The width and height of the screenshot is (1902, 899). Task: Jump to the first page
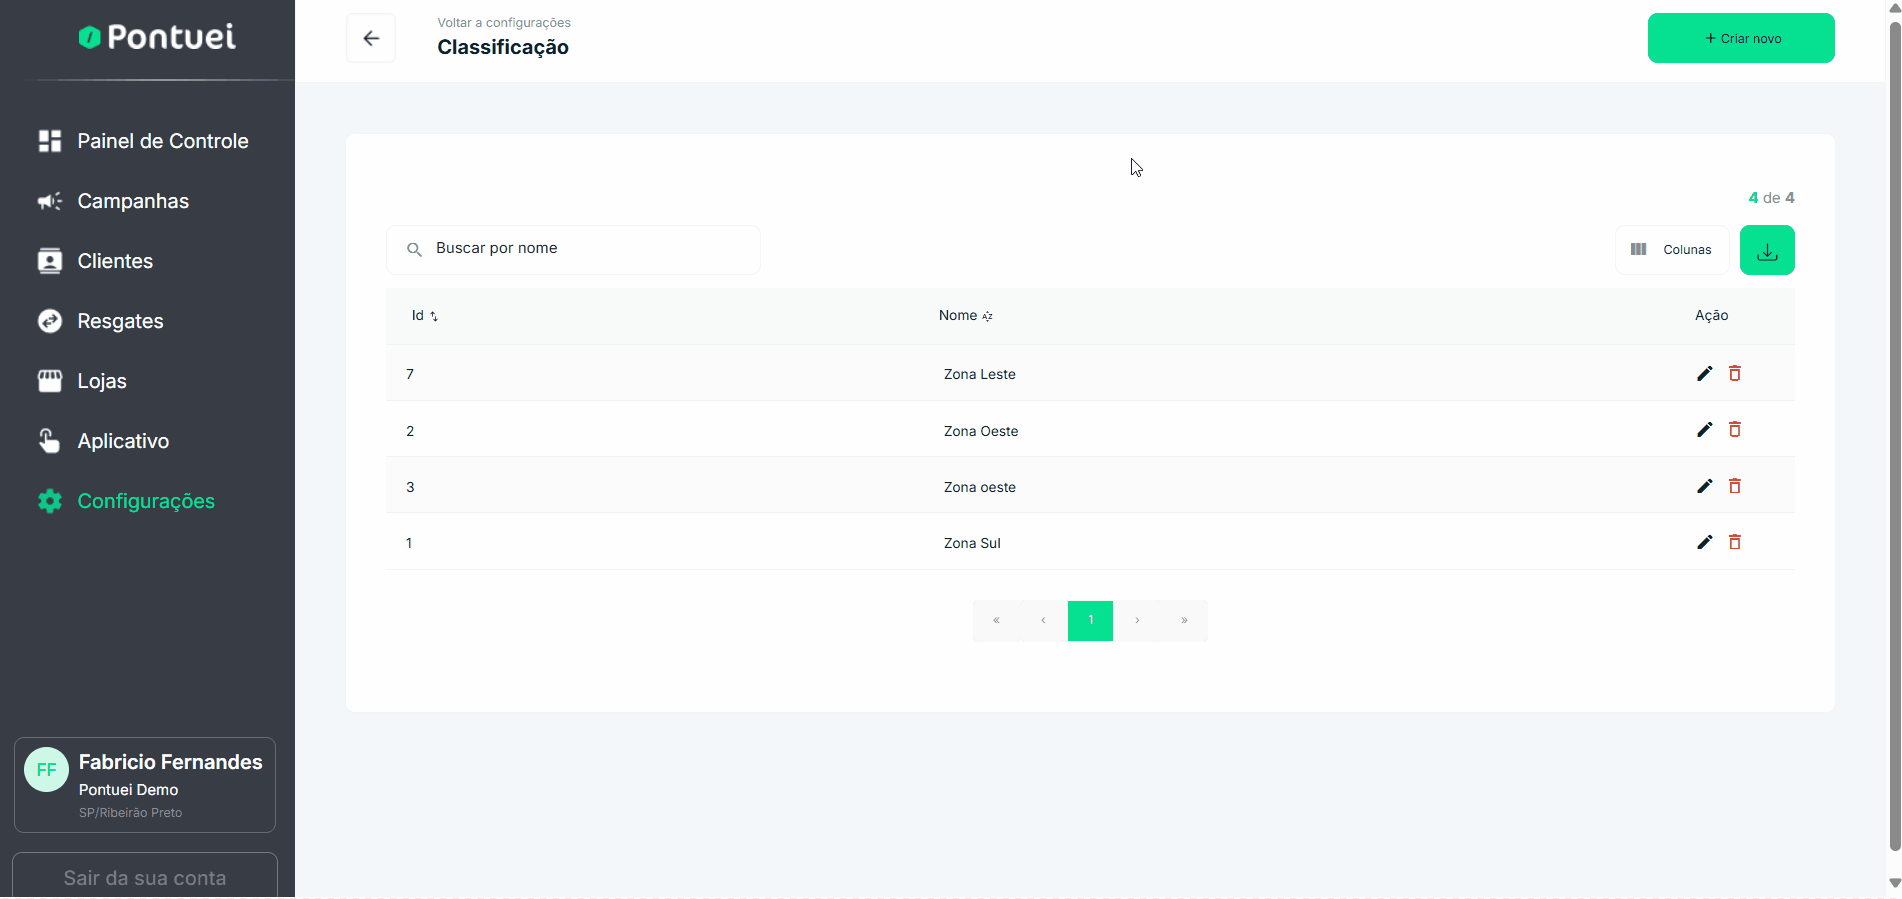coord(996,621)
